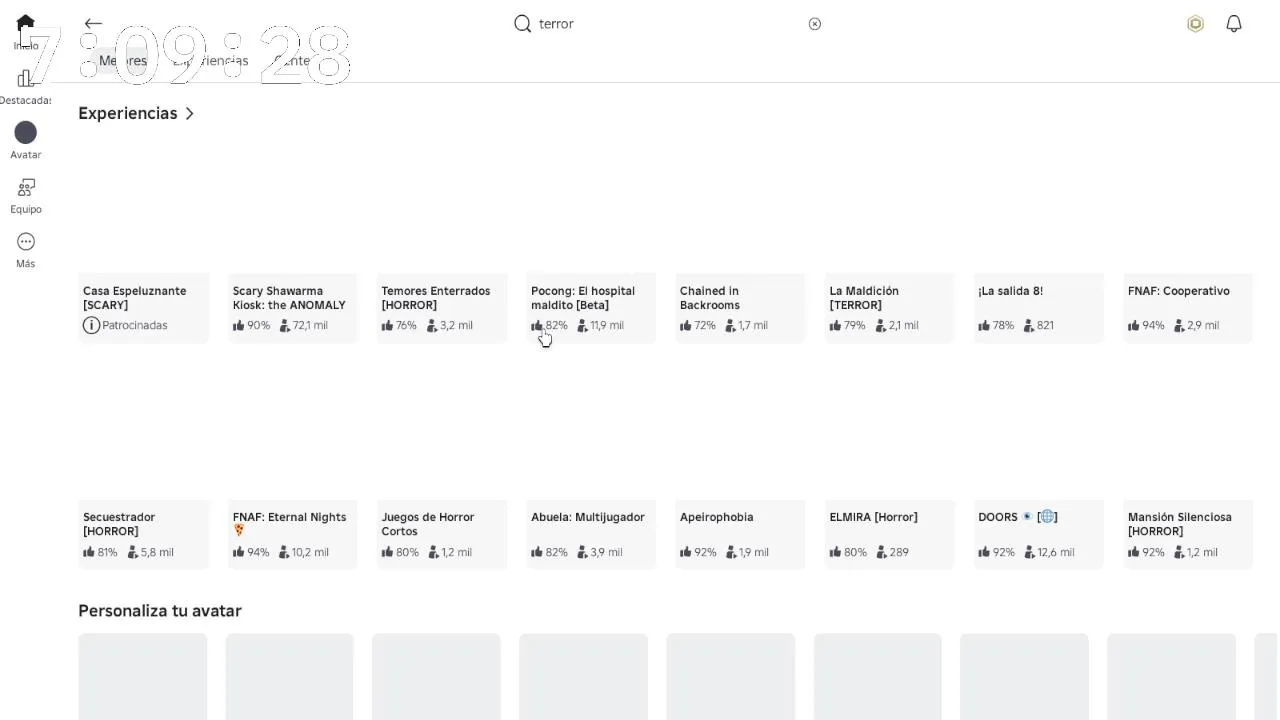The width and height of the screenshot is (1280, 720).
Task: Expand the Experiencias section chevron
Action: click(190, 114)
